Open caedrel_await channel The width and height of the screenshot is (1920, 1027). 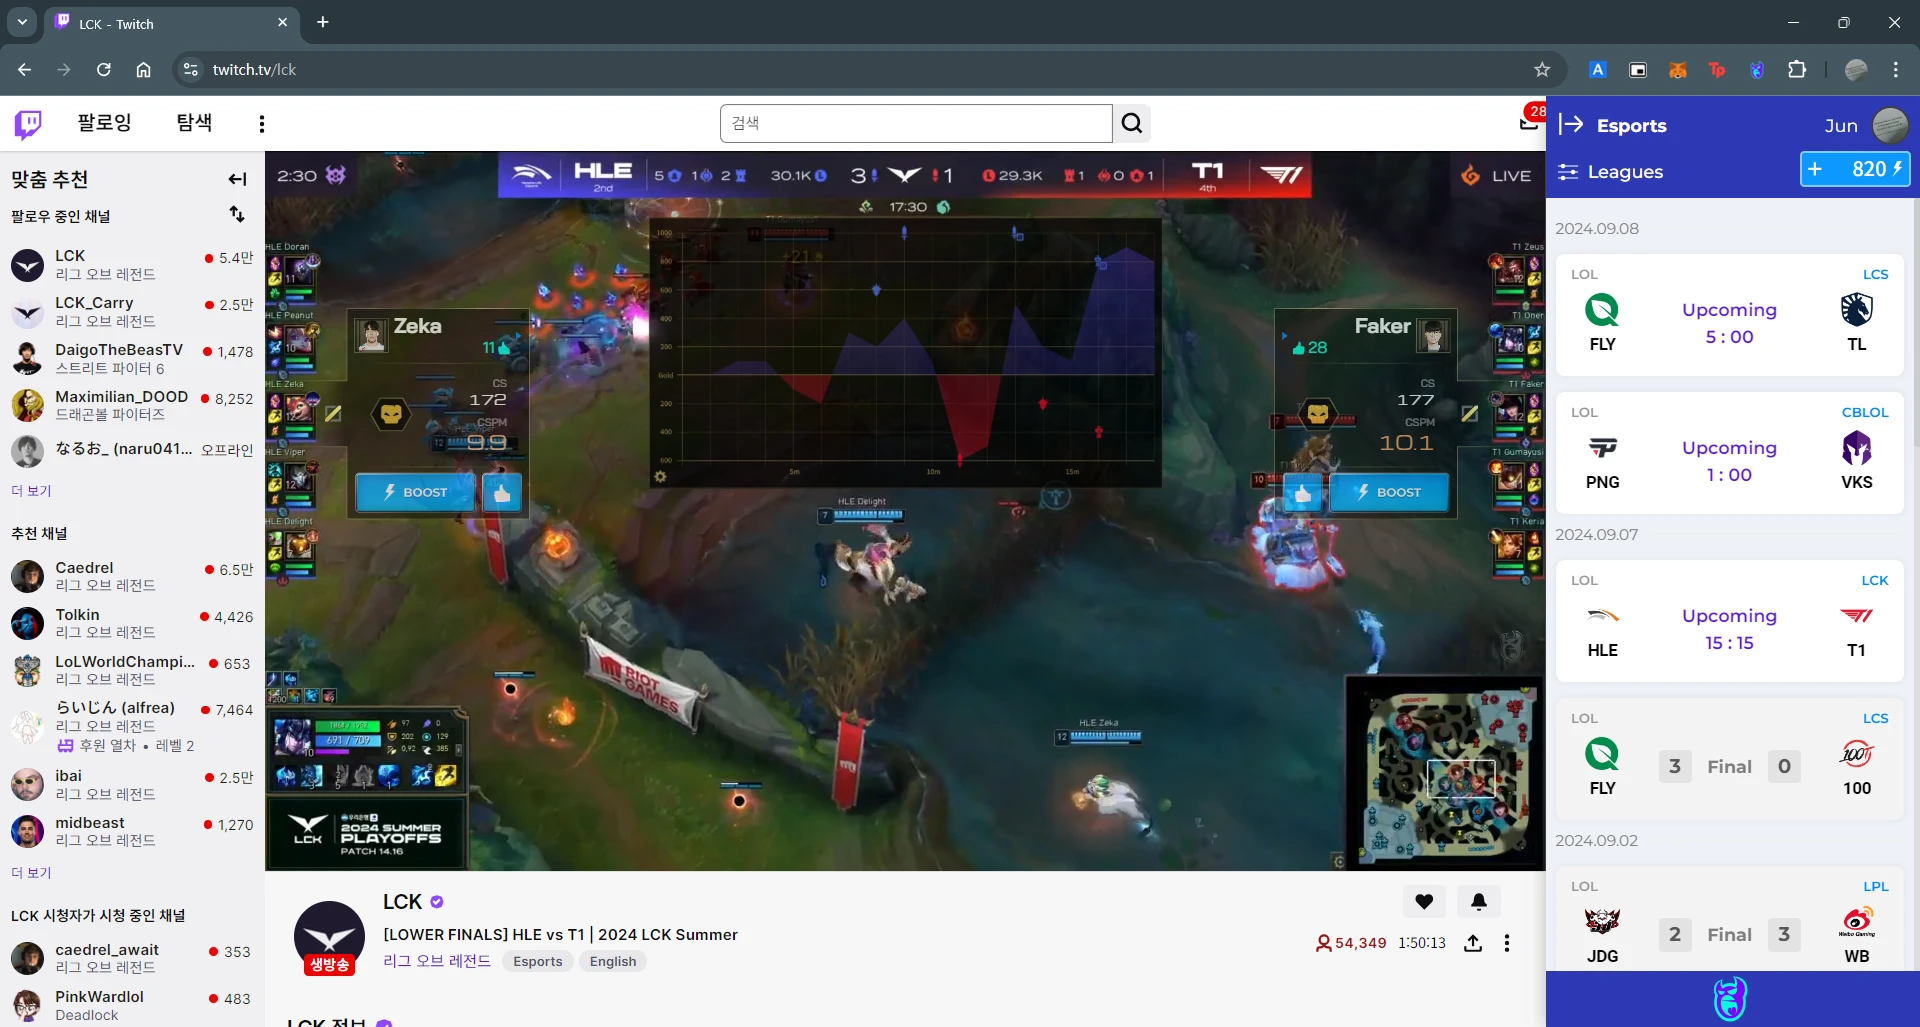[x=132, y=958]
